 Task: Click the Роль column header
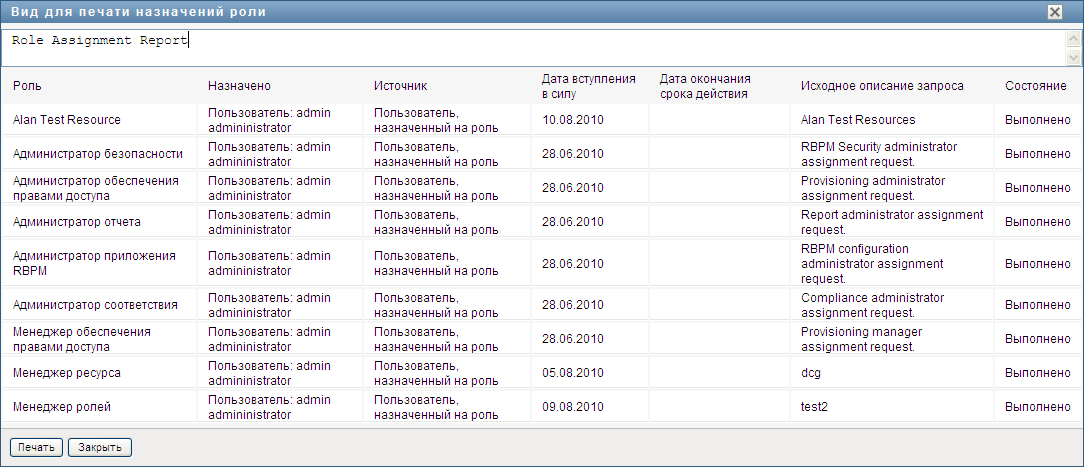click(26, 86)
